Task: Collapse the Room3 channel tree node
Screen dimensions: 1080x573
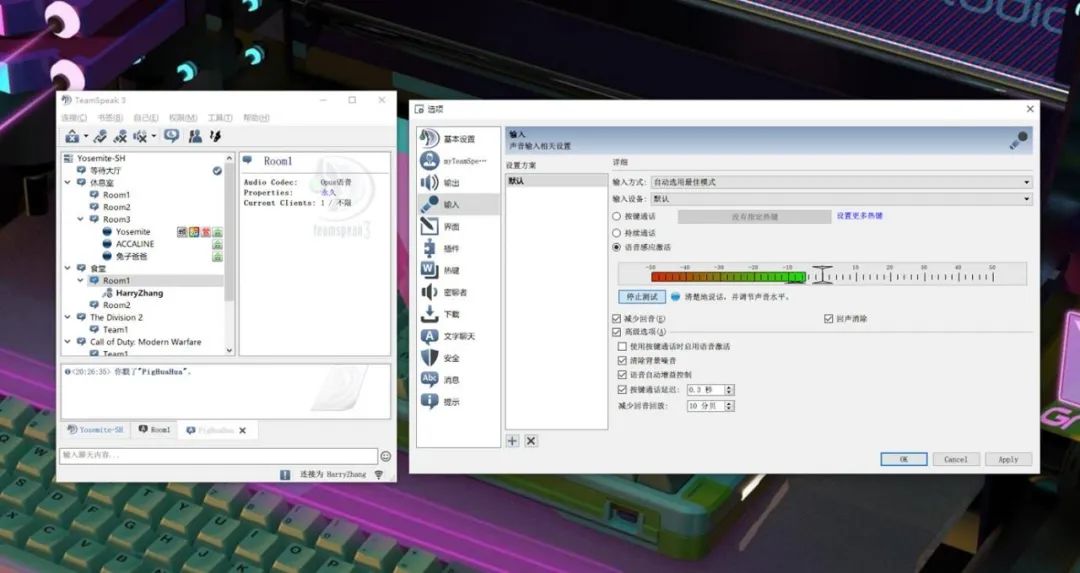Action: point(81,220)
